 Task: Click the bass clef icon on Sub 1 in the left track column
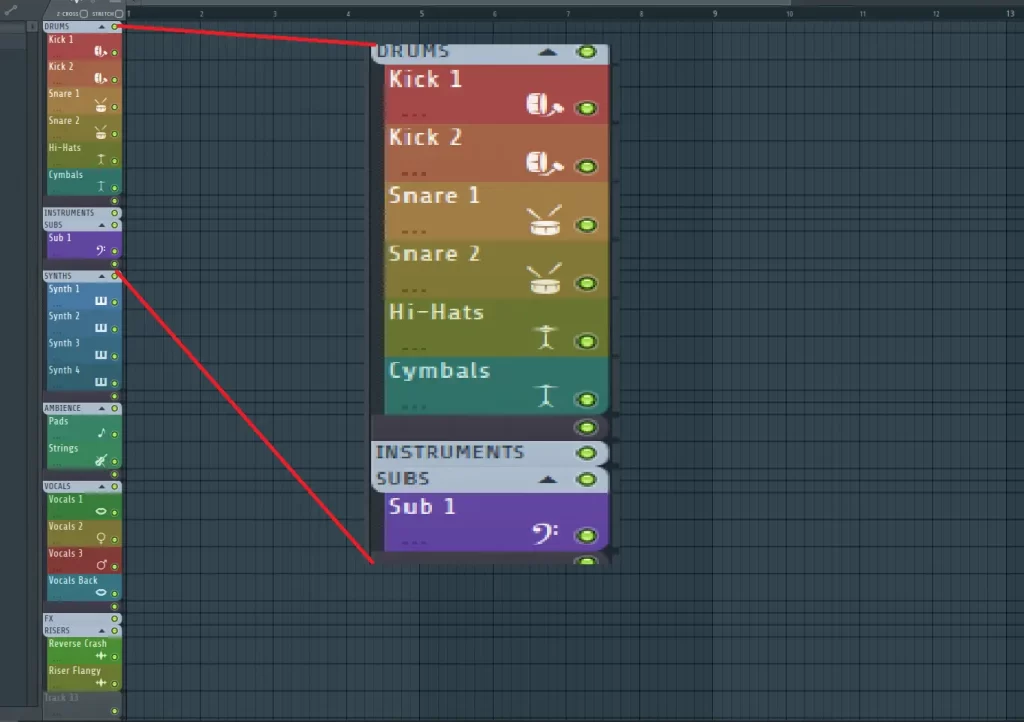(x=101, y=250)
